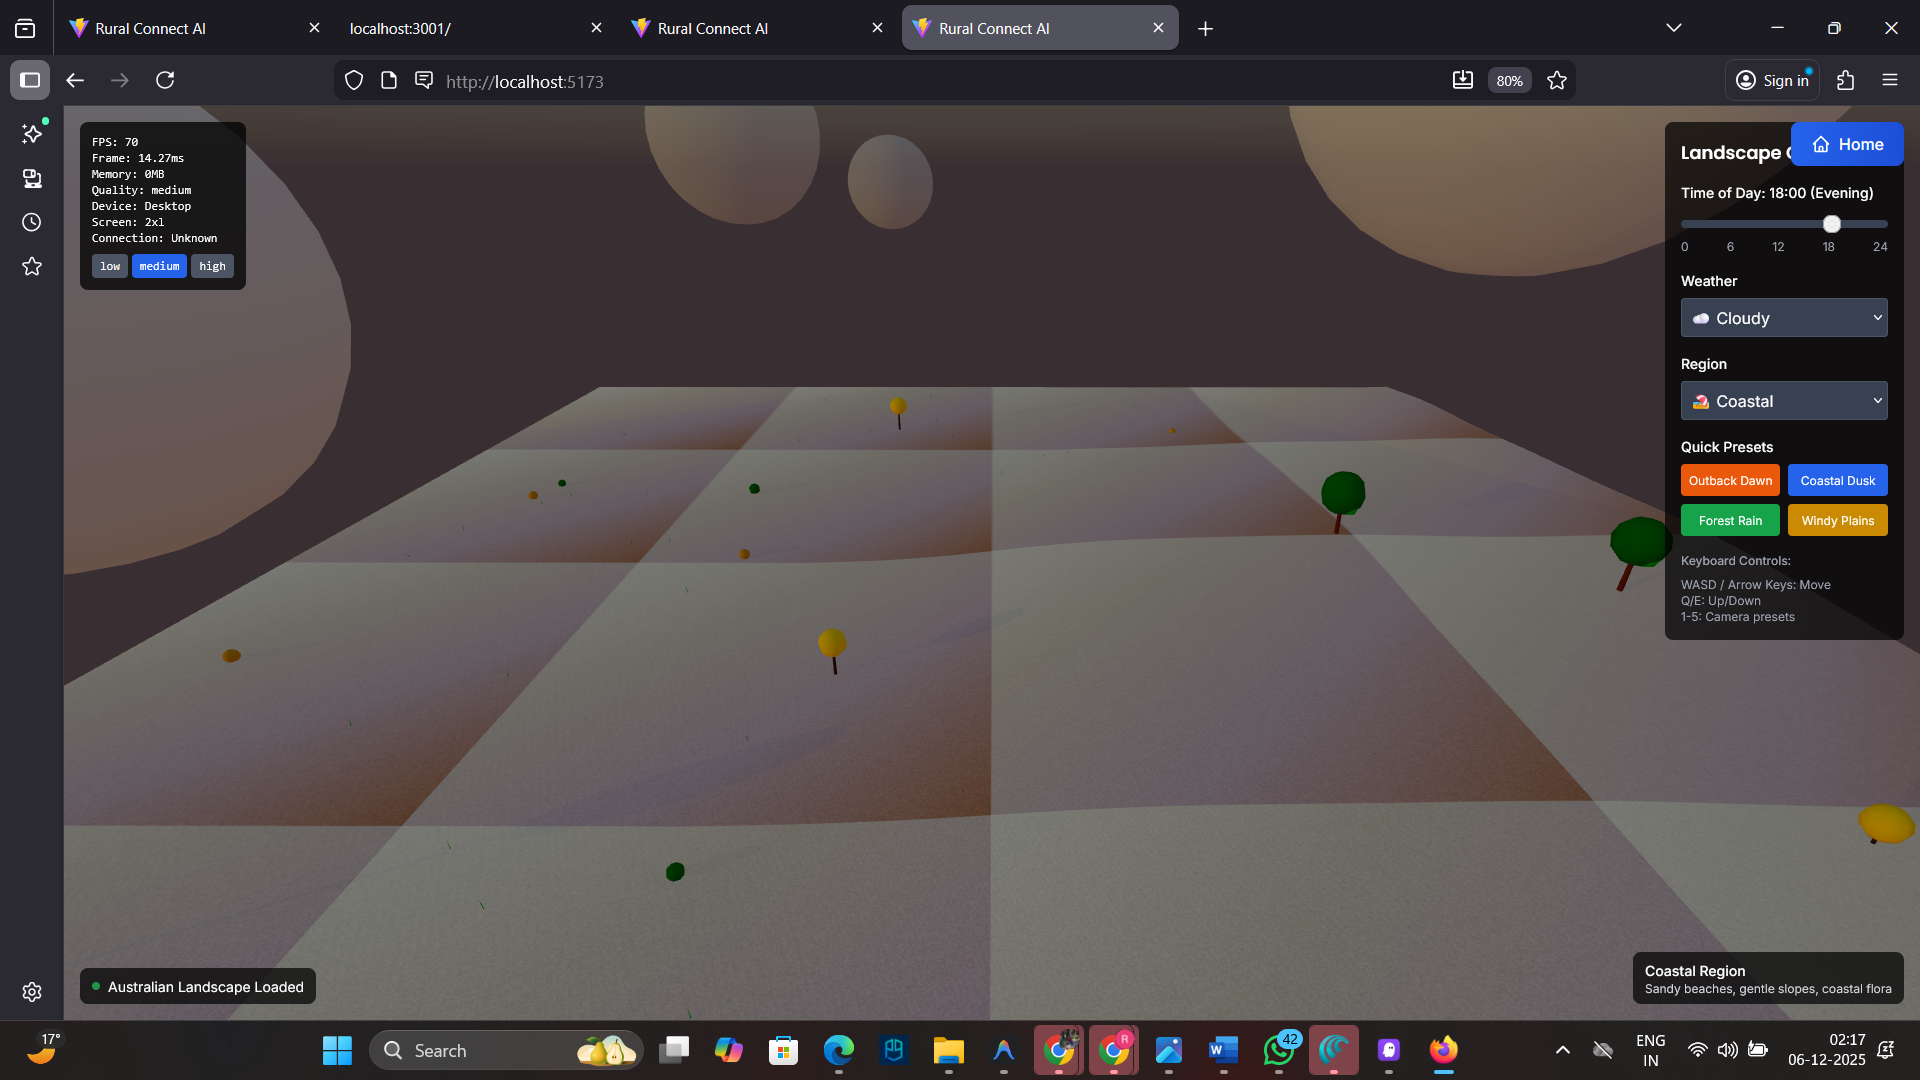The width and height of the screenshot is (1920, 1080).
Task: Click the install app icon in address bar
Action: 1462,80
